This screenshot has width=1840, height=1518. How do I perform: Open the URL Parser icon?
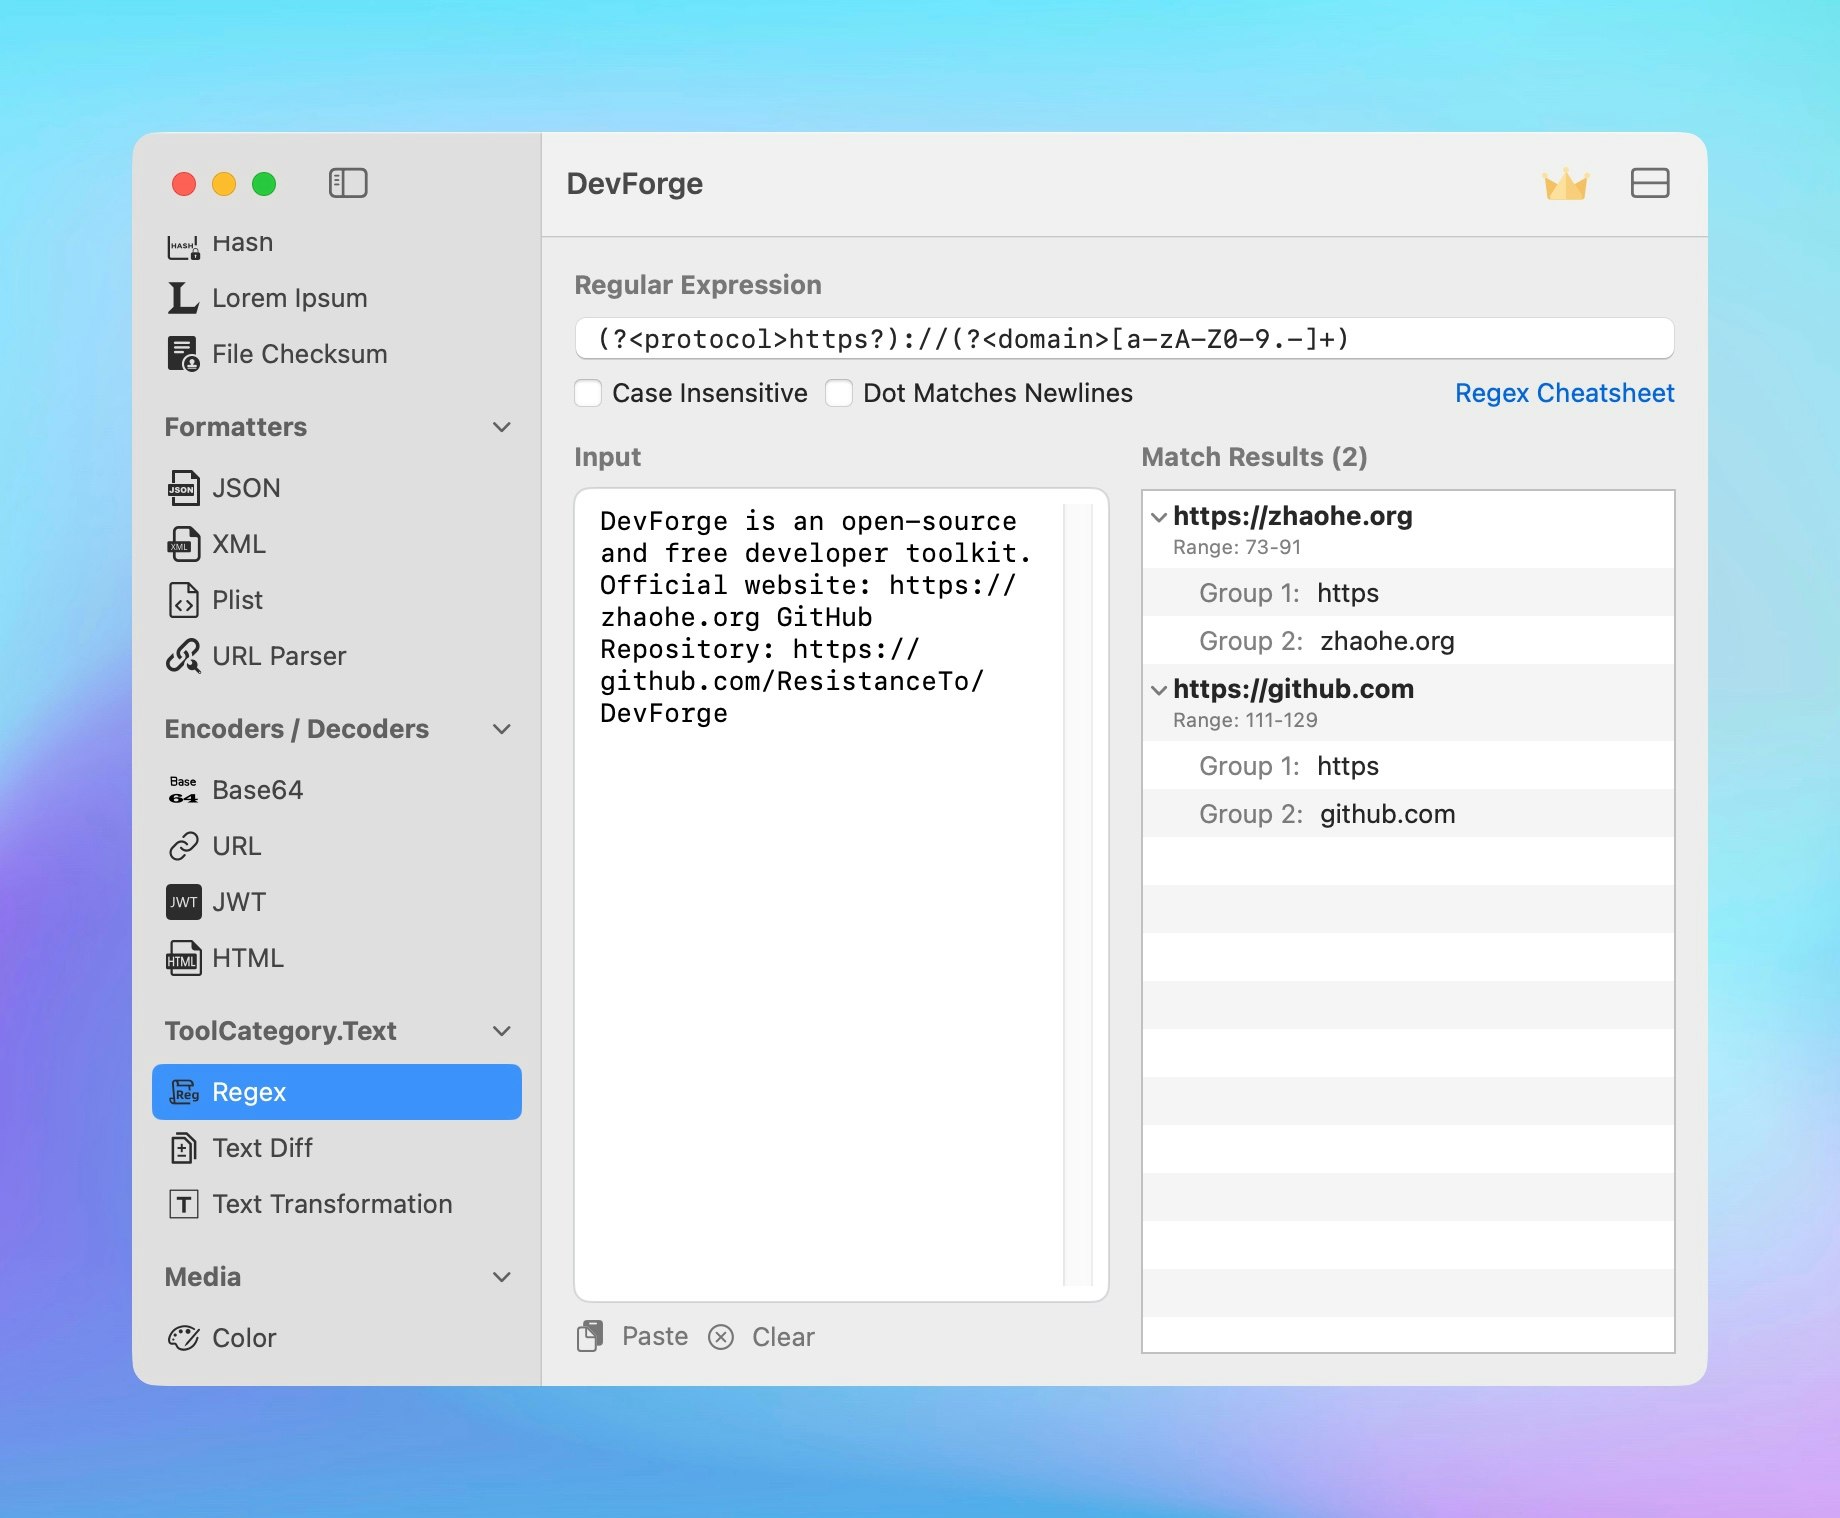183,656
